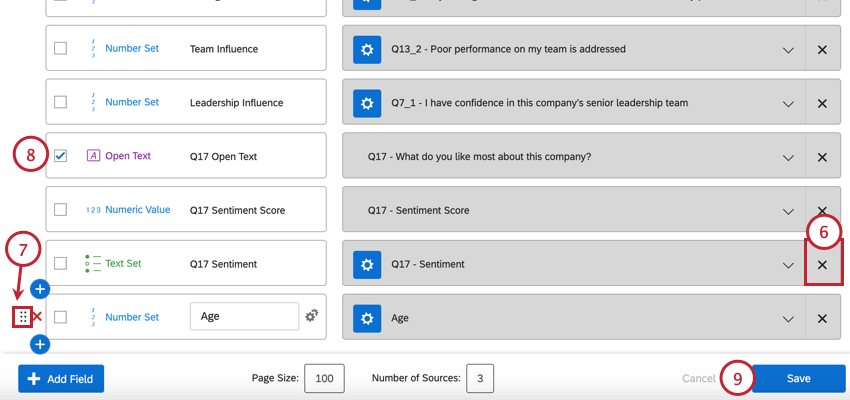Screen dimensions: 850x400
Task: Insert a field above the Age row
Action: [40, 290]
